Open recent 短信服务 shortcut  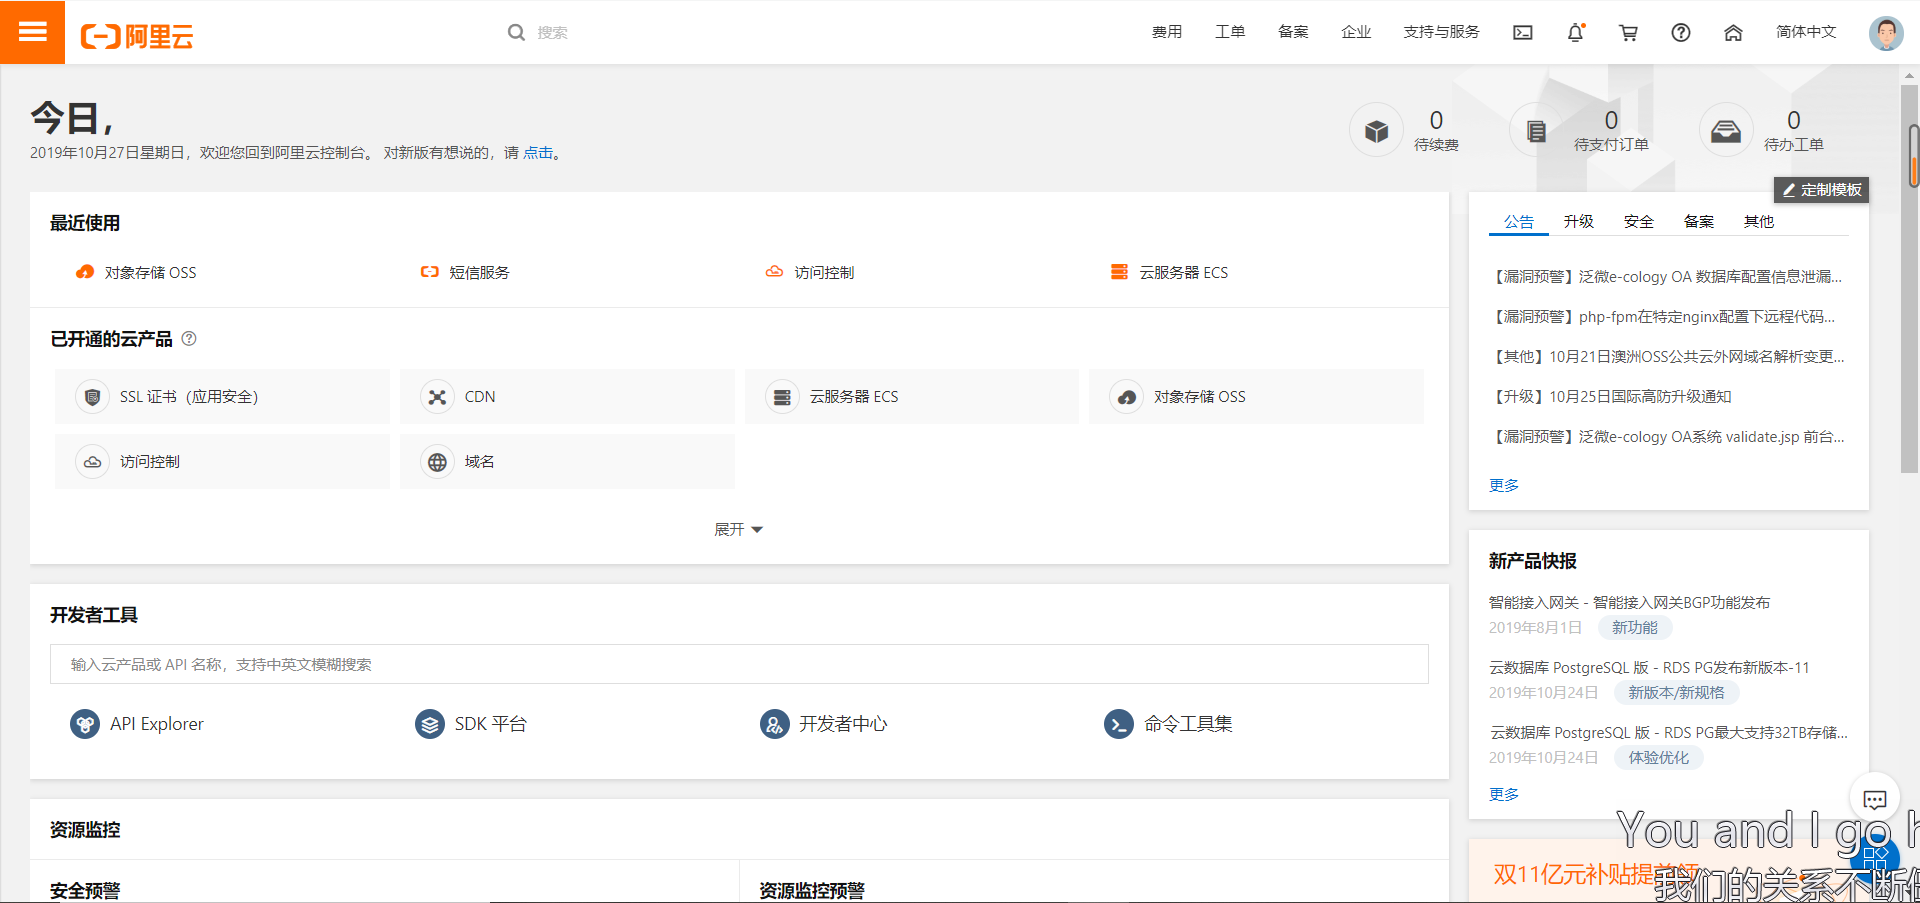(465, 272)
